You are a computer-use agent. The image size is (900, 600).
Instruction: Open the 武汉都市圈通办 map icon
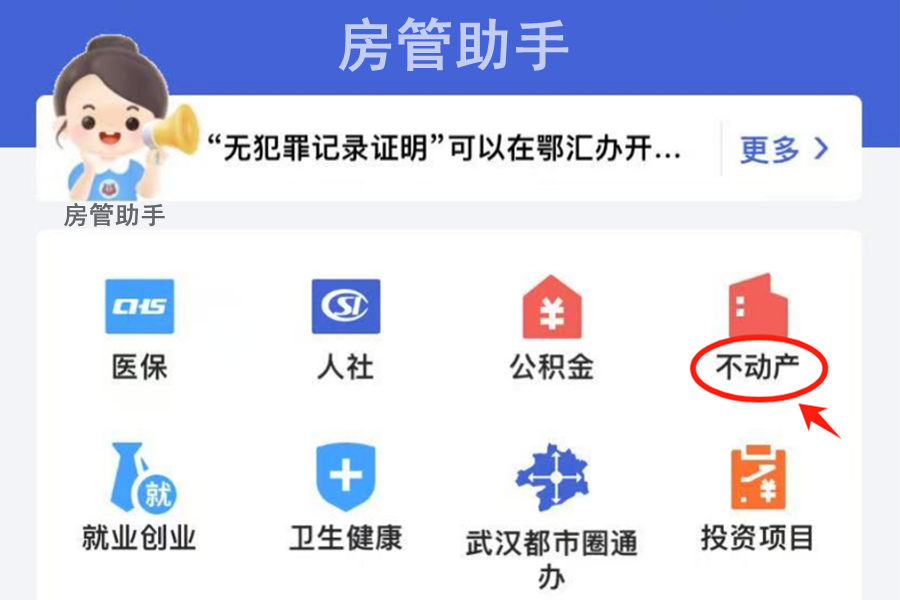pyautogui.click(x=552, y=477)
